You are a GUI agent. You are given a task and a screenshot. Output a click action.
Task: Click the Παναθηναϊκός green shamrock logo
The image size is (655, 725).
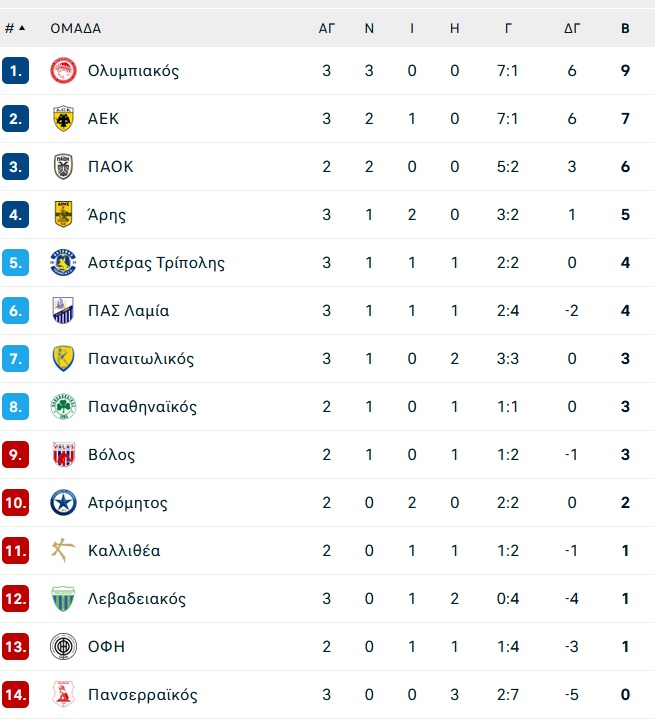tap(63, 407)
